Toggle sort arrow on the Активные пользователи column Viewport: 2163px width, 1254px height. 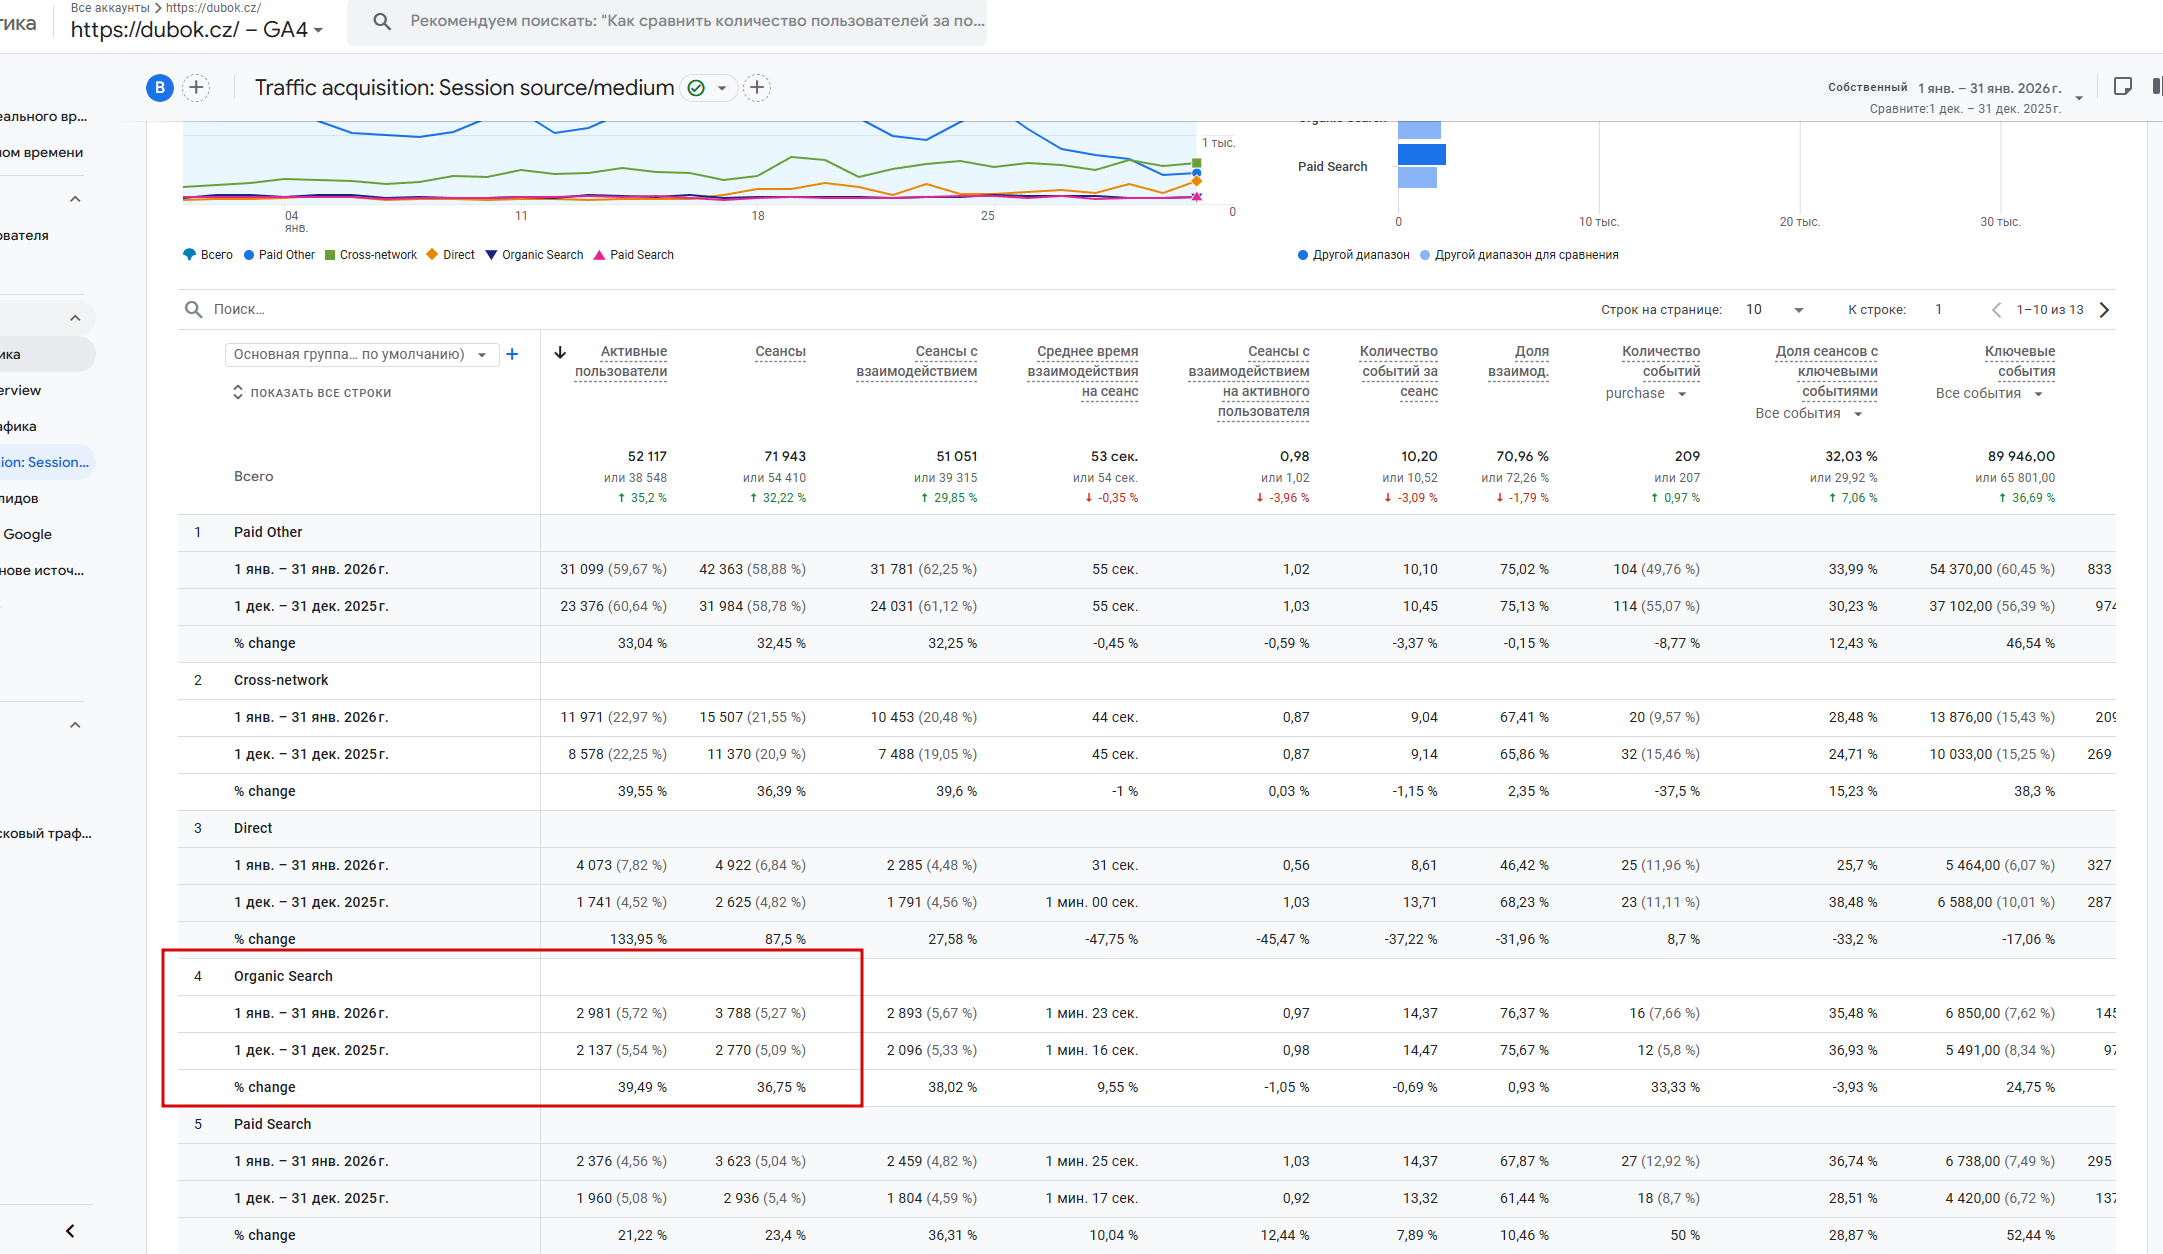pos(560,352)
